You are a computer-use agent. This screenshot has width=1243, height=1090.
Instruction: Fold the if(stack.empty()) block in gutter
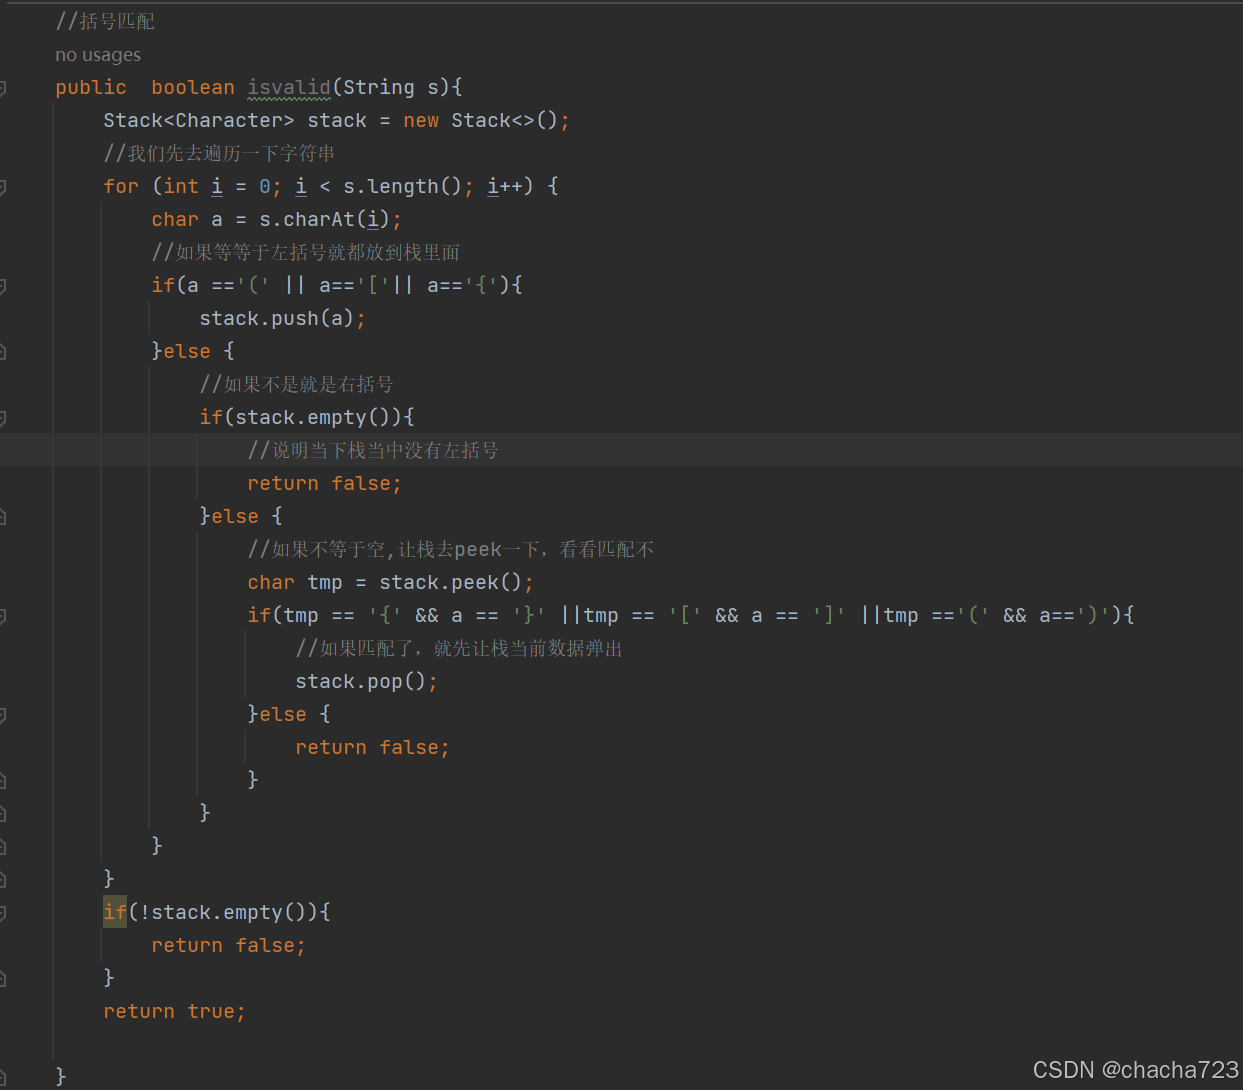point(3,418)
